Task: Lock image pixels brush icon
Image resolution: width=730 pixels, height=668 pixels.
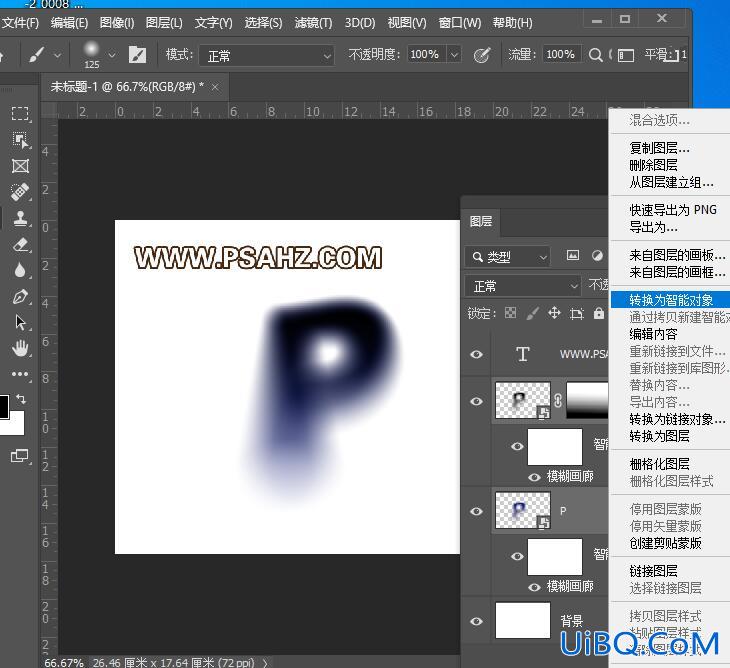Action: coord(532,313)
